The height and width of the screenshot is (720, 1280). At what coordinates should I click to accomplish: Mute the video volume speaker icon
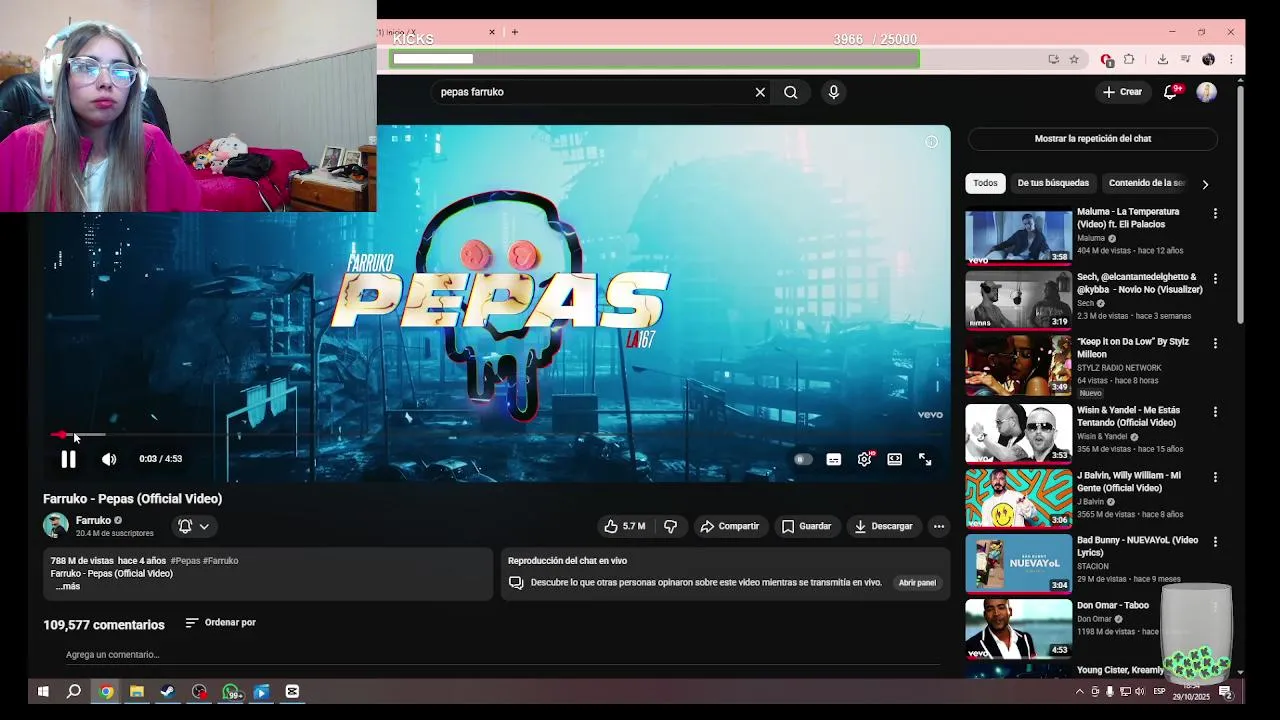109,459
